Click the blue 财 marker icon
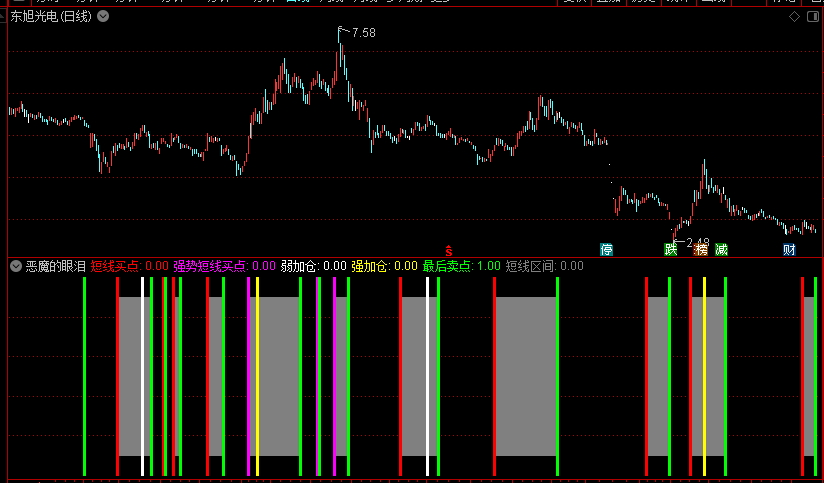The height and width of the screenshot is (483, 824). 789,250
